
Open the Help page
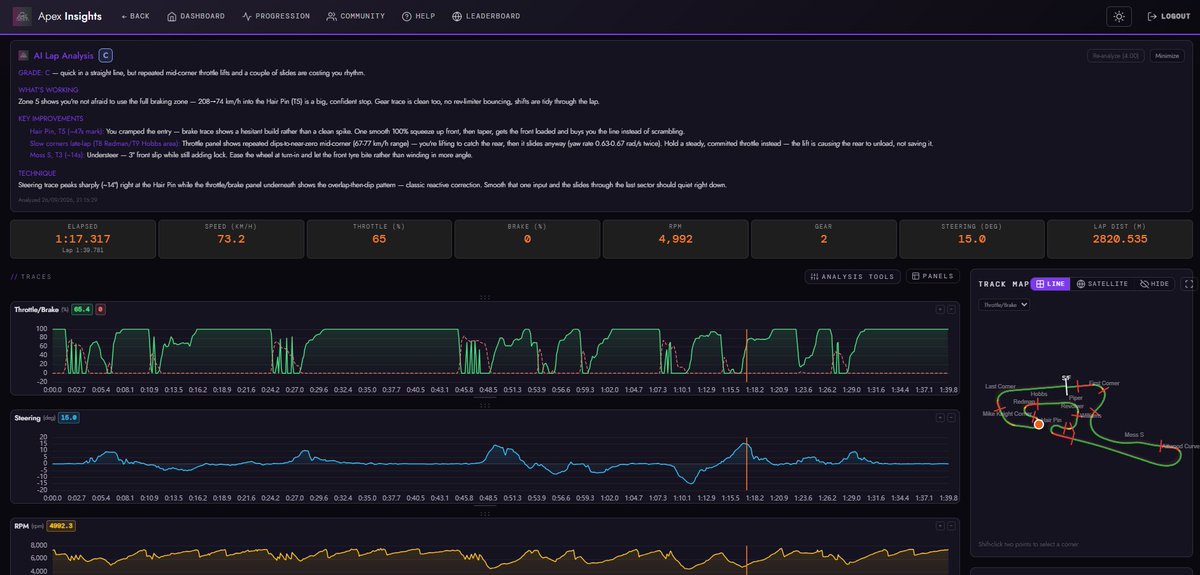418,16
